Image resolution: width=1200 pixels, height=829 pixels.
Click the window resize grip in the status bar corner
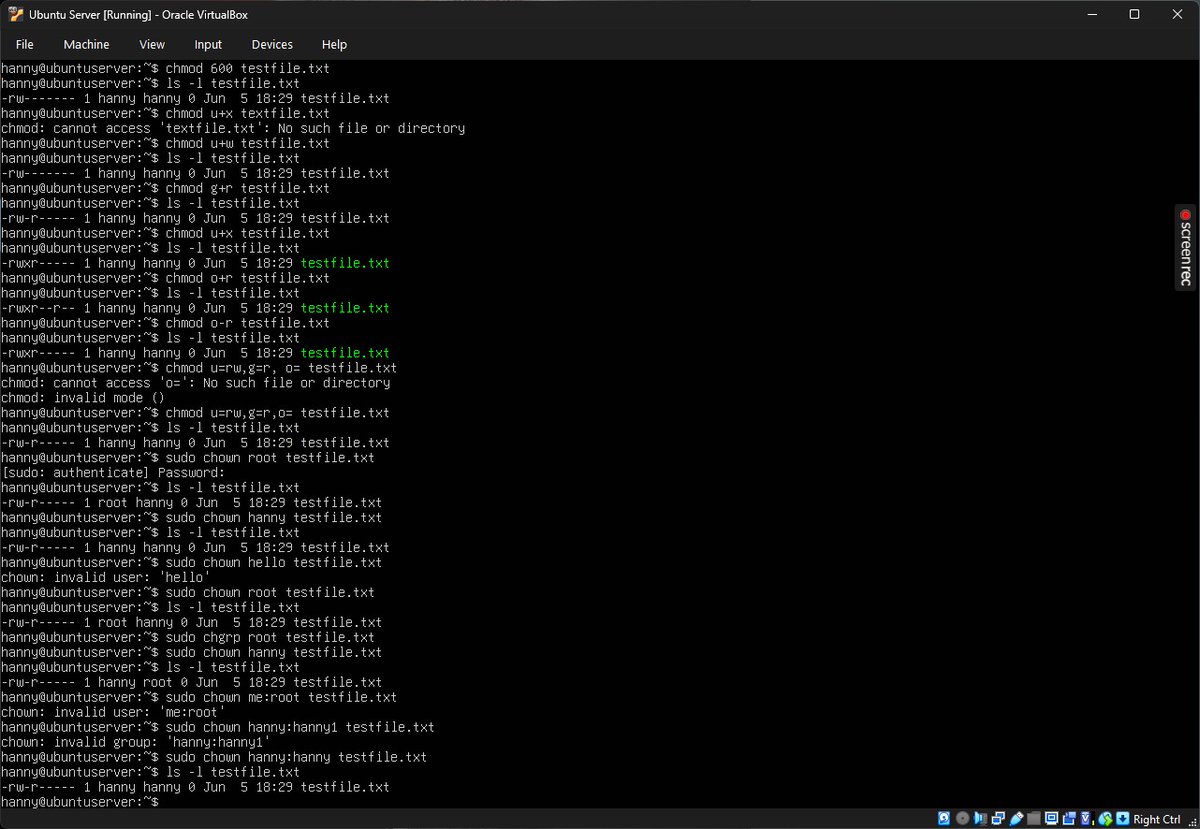pyautogui.click(x=1192, y=821)
